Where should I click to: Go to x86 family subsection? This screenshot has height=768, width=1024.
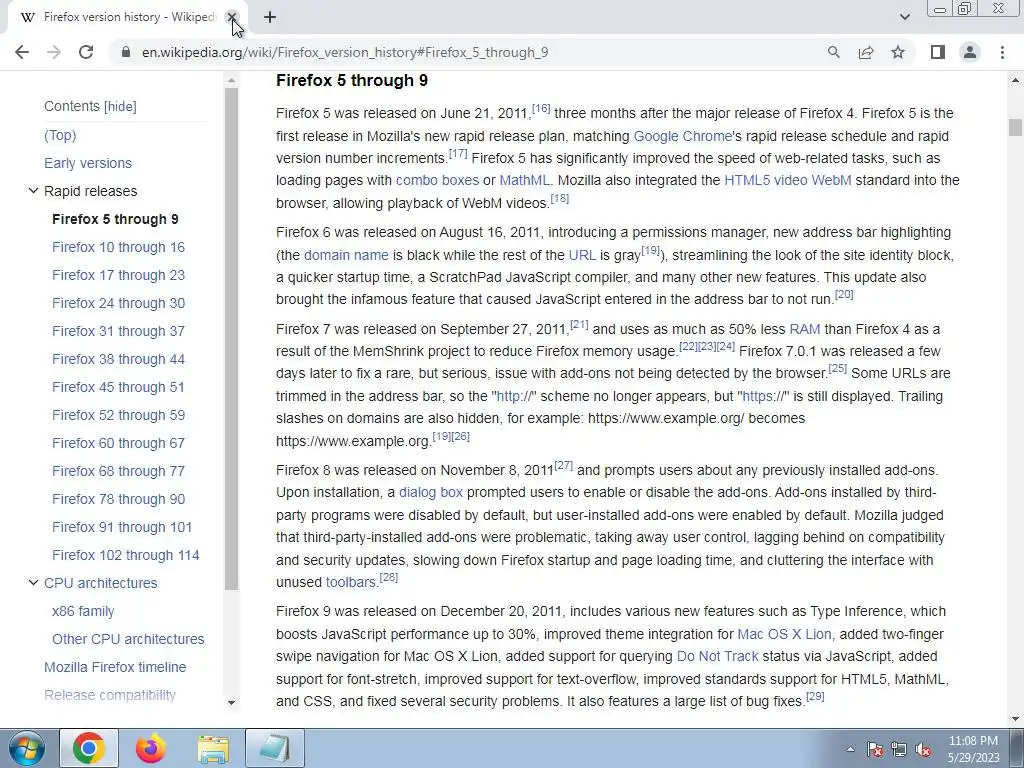click(x=83, y=611)
